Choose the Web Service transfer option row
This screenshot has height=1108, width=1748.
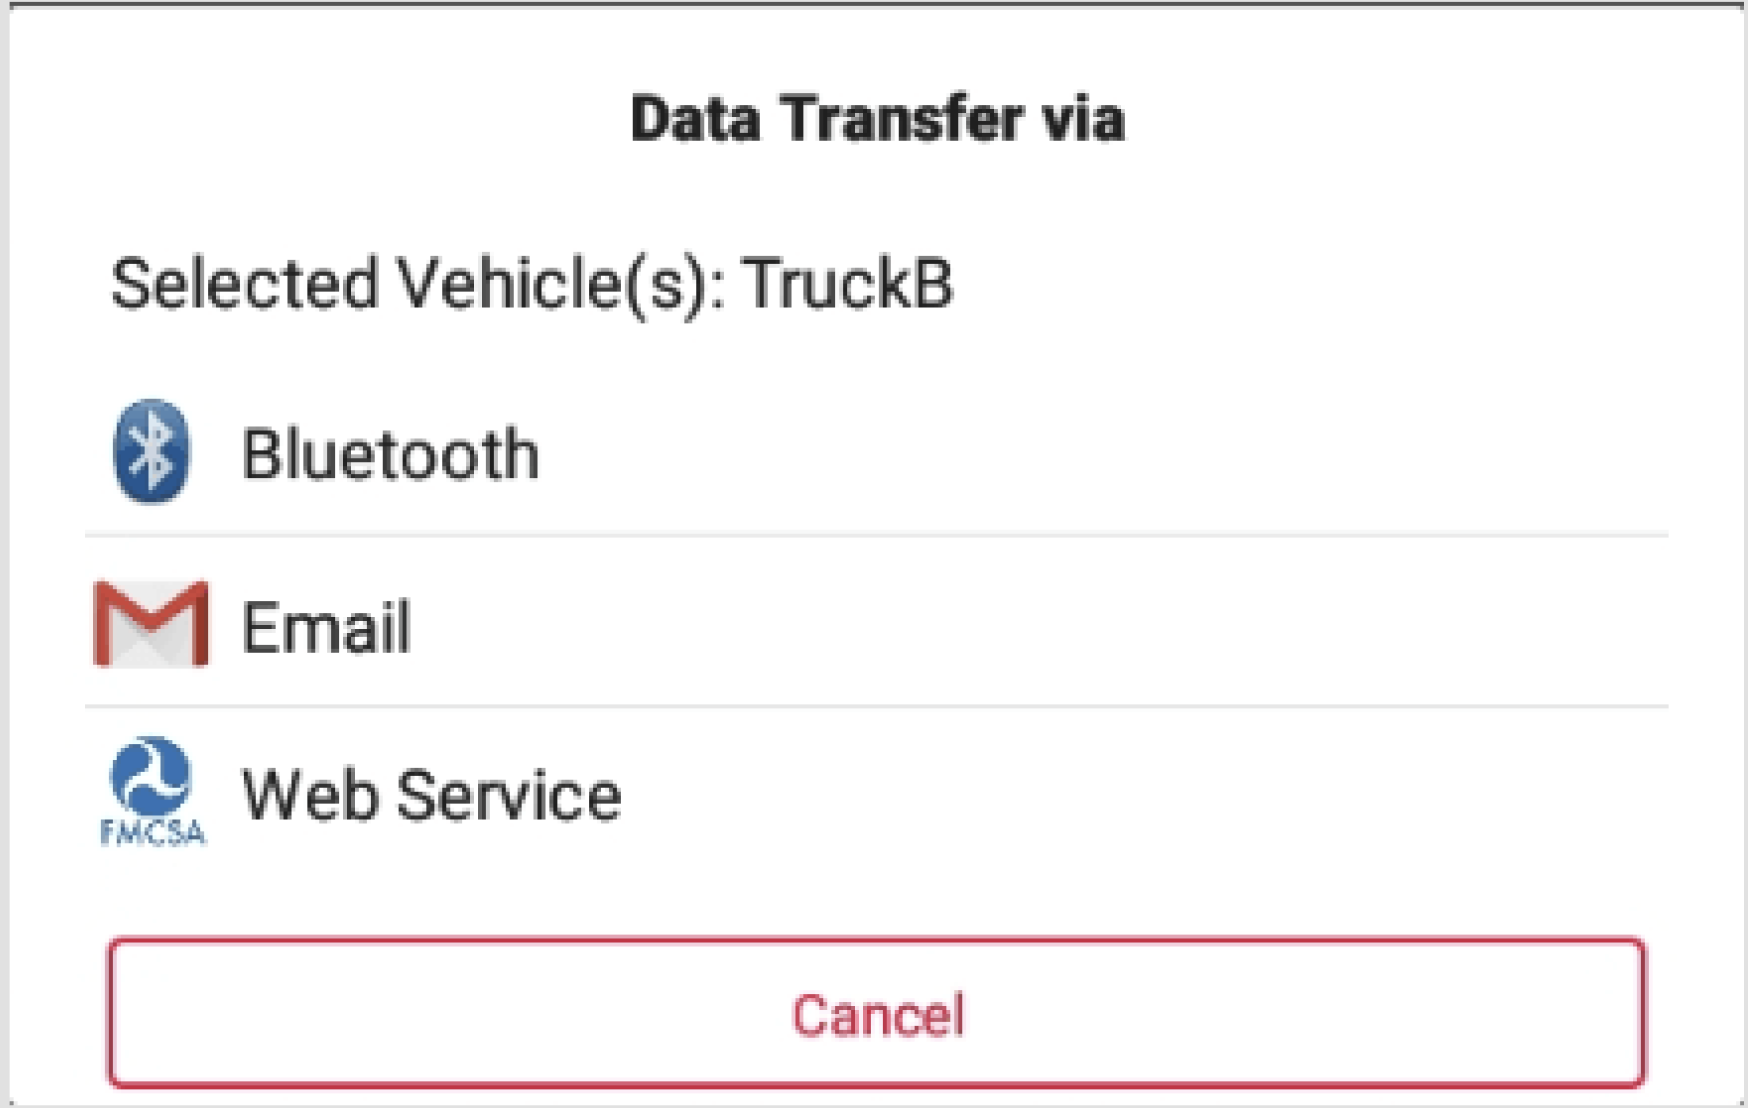point(876,794)
